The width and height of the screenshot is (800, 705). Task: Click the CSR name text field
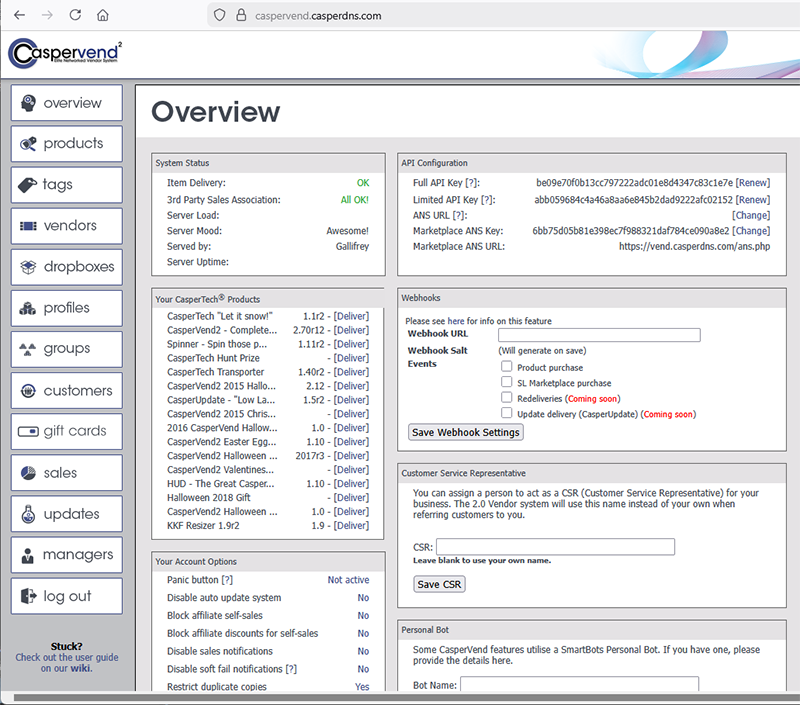pyautogui.click(x=555, y=547)
